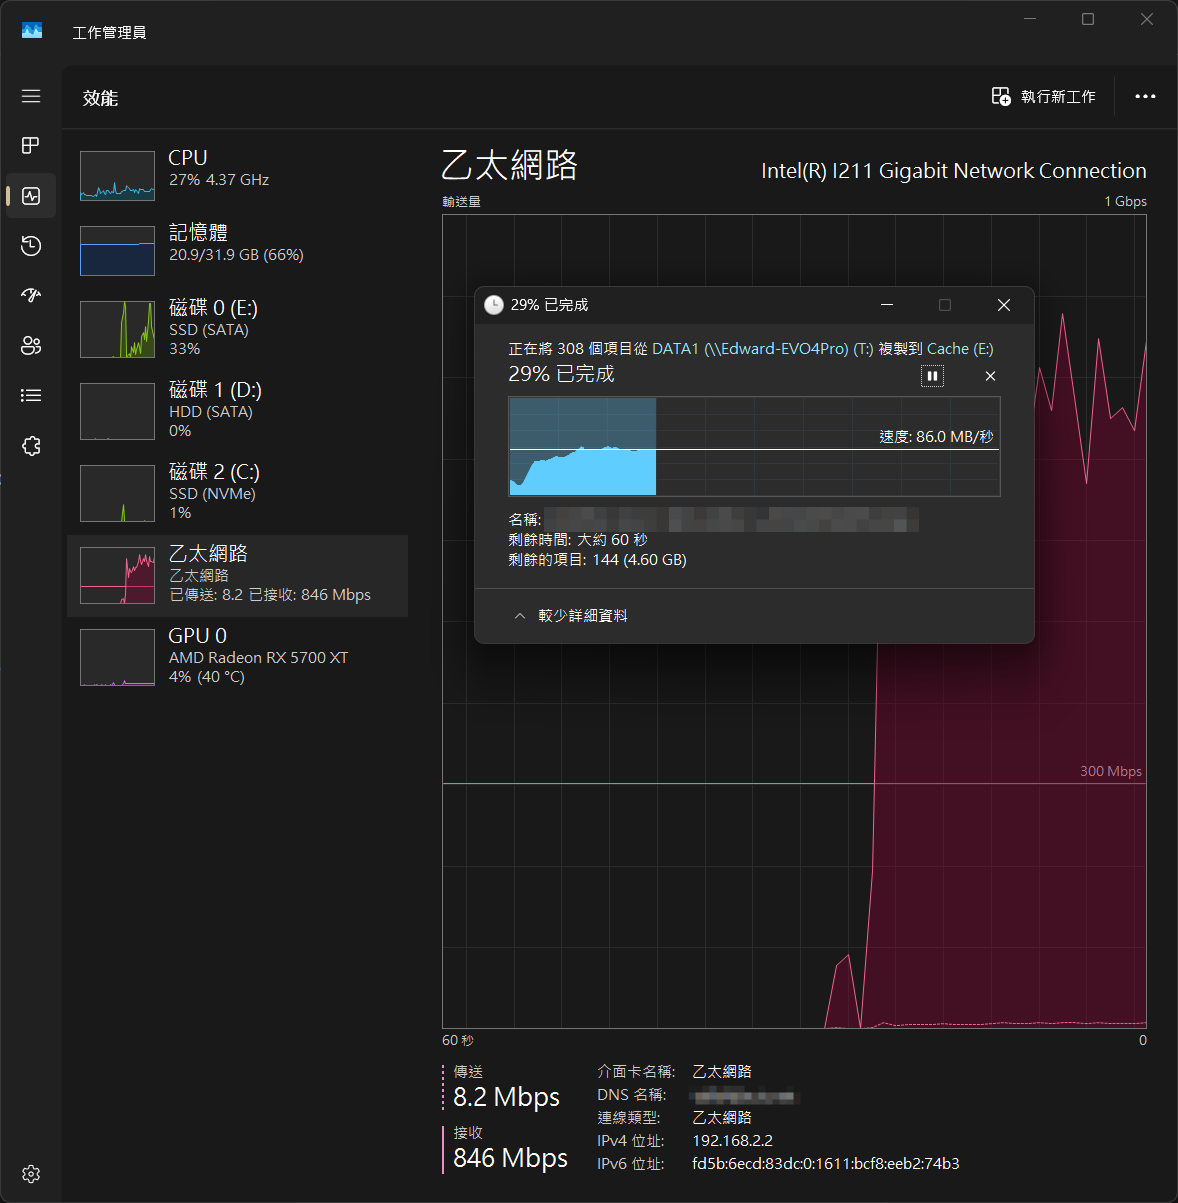Minimize the Task Manager window
Image resolution: width=1178 pixels, height=1203 pixels.
click(1030, 19)
